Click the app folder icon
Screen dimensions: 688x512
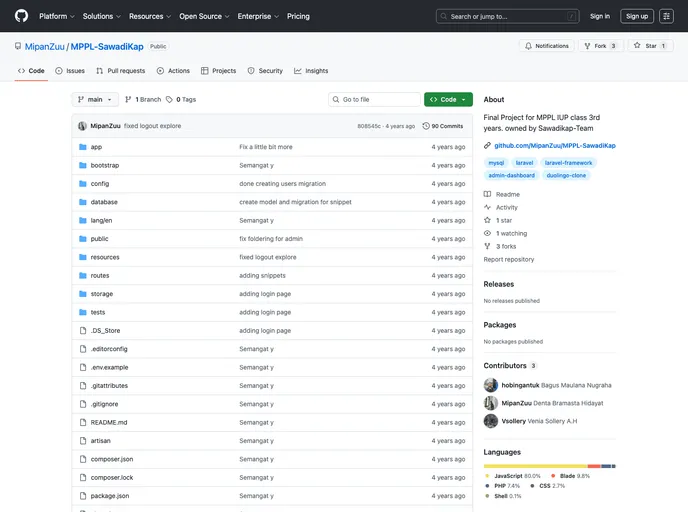tap(83, 147)
